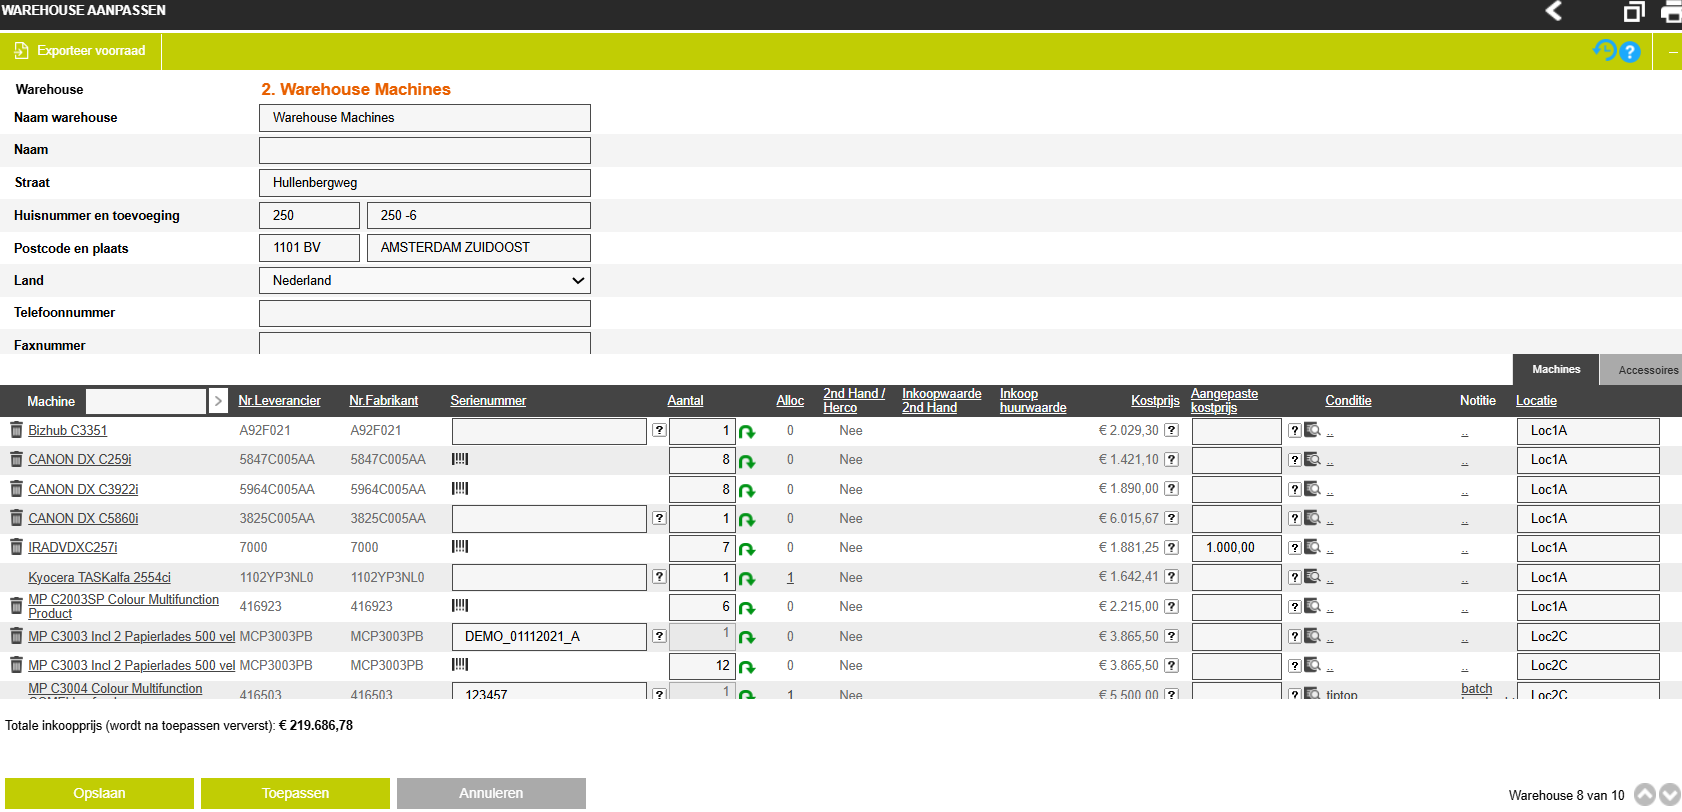The width and height of the screenshot is (1682, 812).
Task: Select the Machines tab
Action: (1556, 370)
